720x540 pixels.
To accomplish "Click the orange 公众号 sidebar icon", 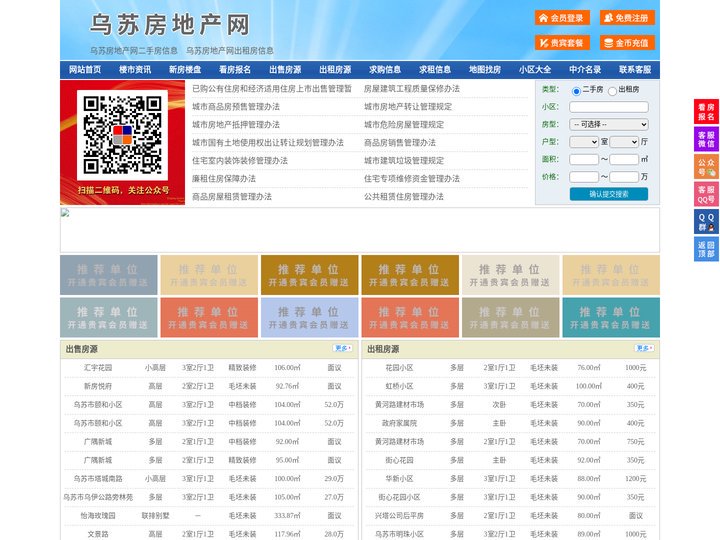I will pyautogui.click(x=706, y=167).
